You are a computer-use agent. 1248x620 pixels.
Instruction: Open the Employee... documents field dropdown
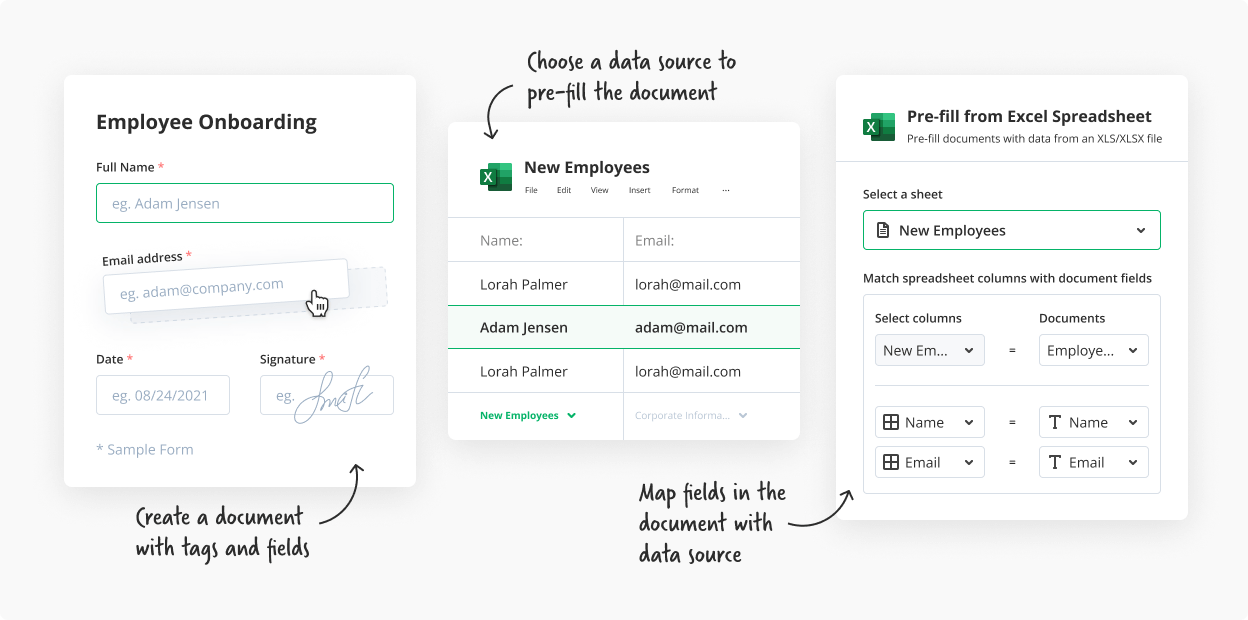(x=1131, y=350)
